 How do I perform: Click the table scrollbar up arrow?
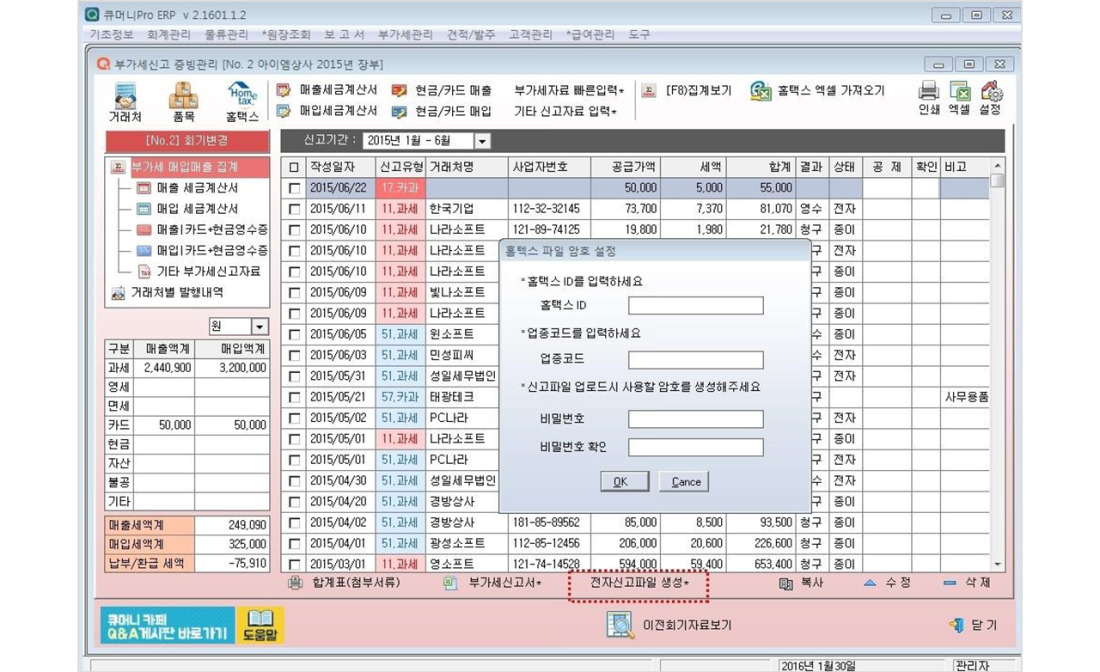(x=997, y=166)
